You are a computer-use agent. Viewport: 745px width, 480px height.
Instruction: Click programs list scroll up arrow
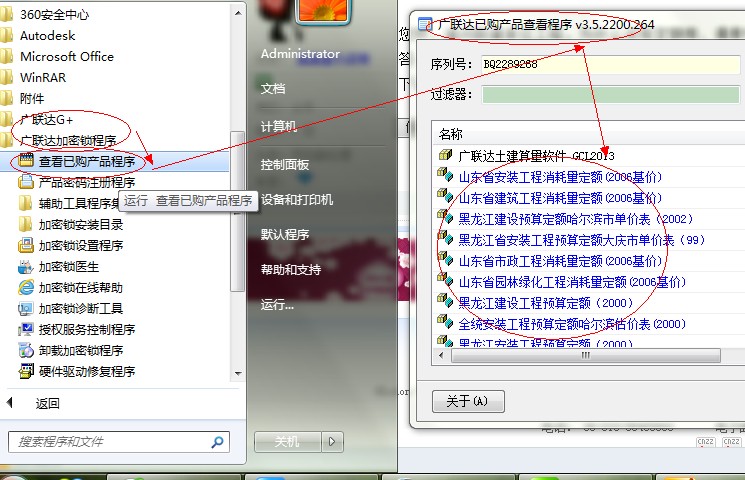pos(239,14)
